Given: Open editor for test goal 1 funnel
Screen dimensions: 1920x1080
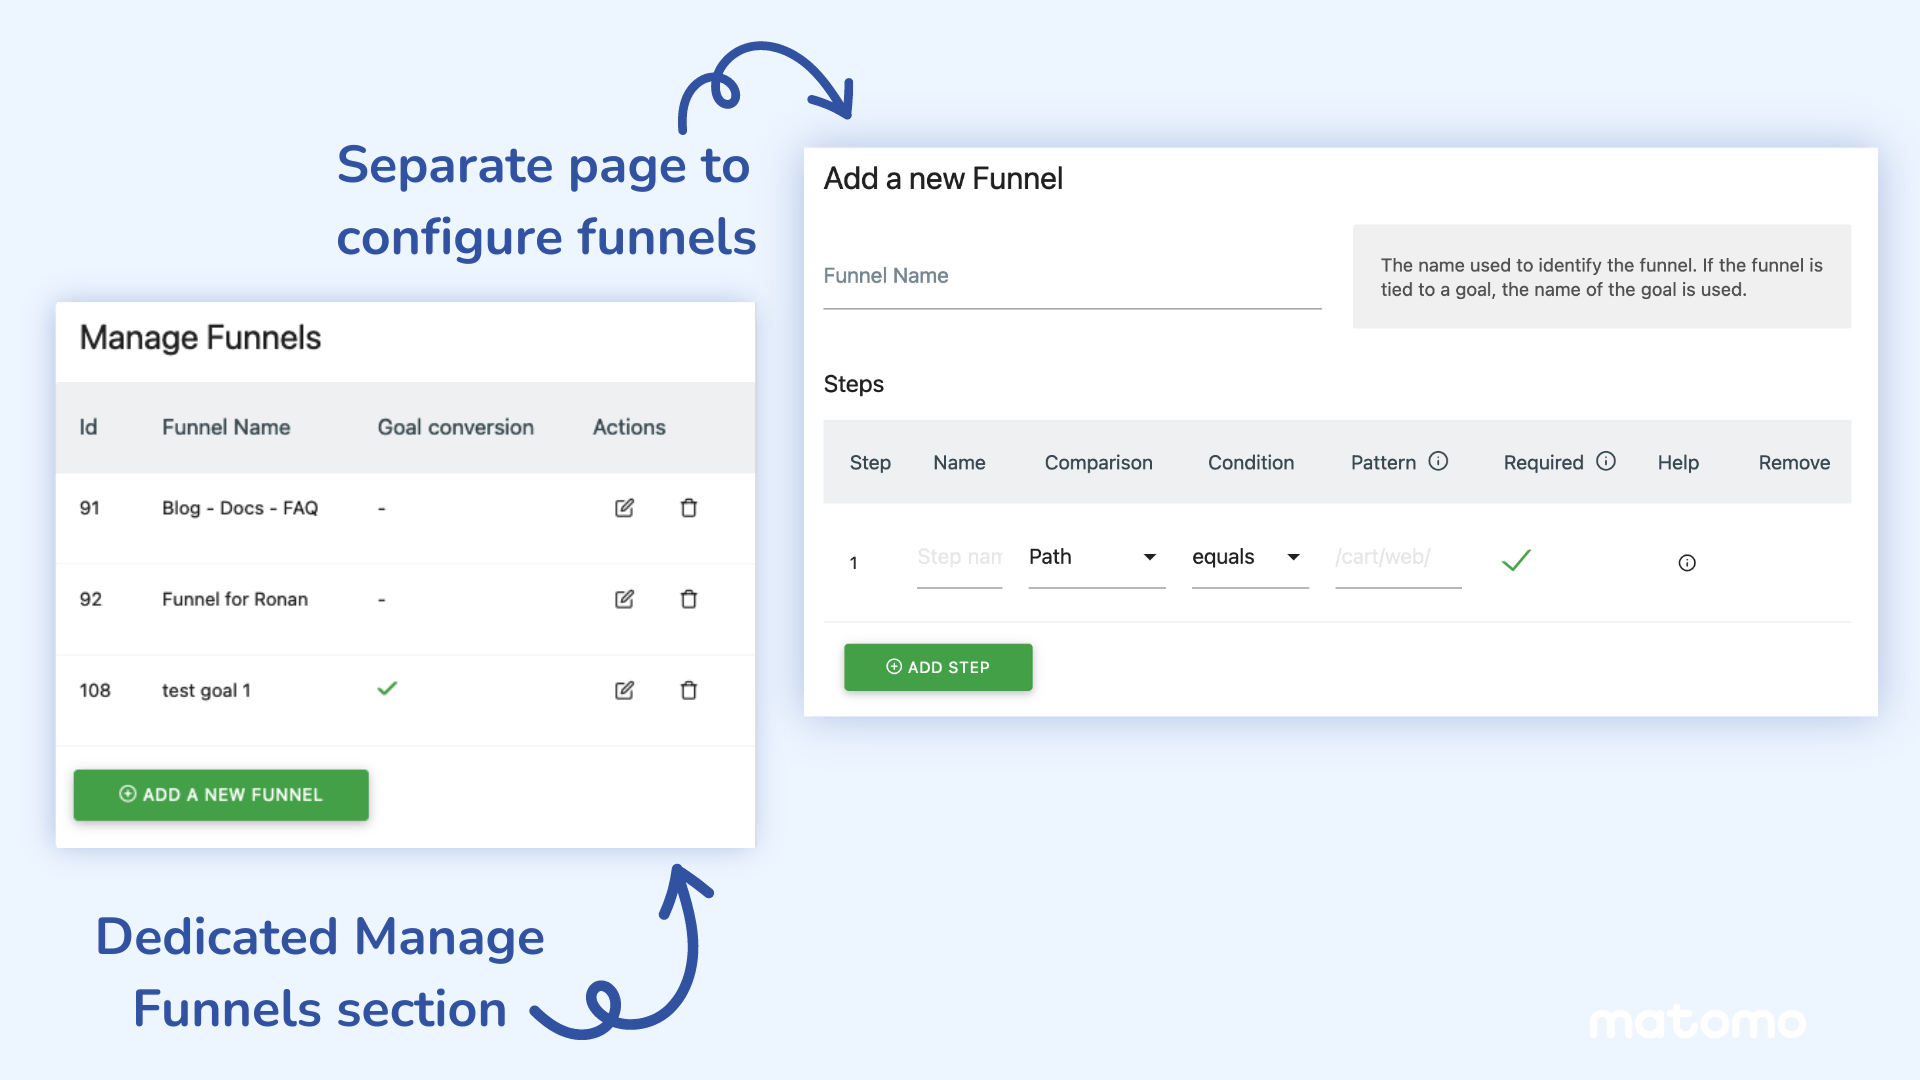Looking at the screenshot, I should pyautogui.click(x=624, y=690).
